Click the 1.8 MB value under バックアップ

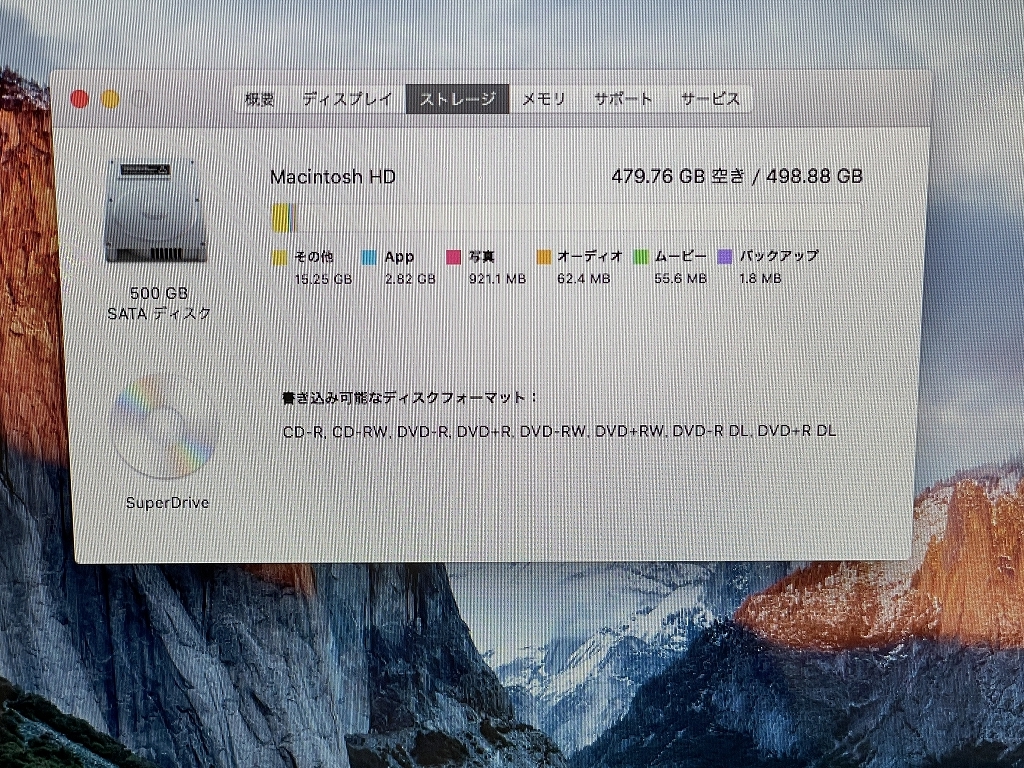(760, 279)
